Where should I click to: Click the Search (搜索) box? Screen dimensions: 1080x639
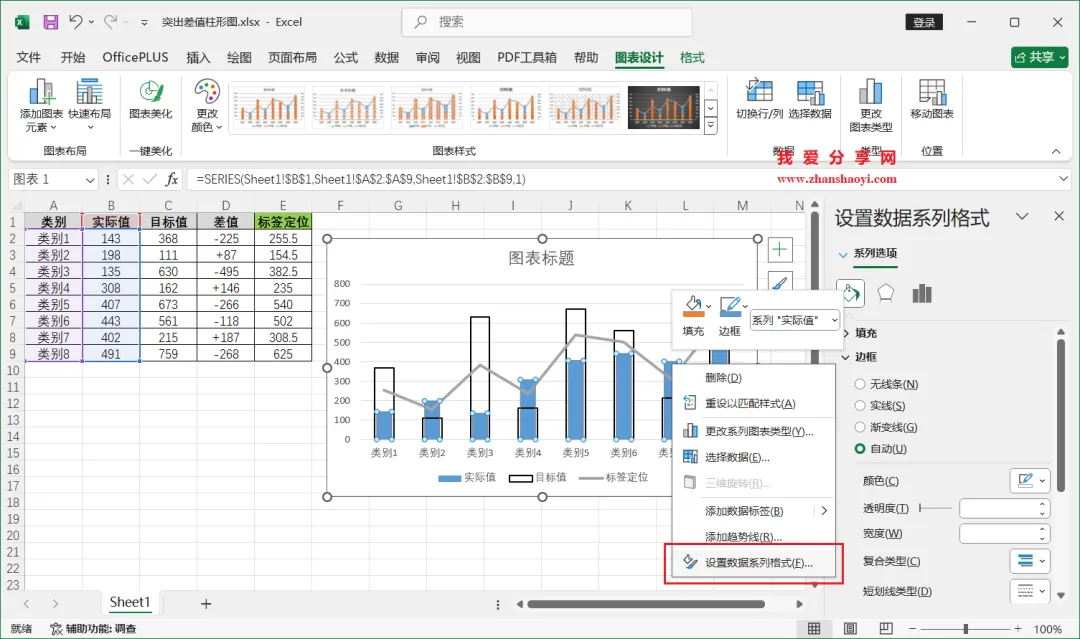click(x=547, y=22)
